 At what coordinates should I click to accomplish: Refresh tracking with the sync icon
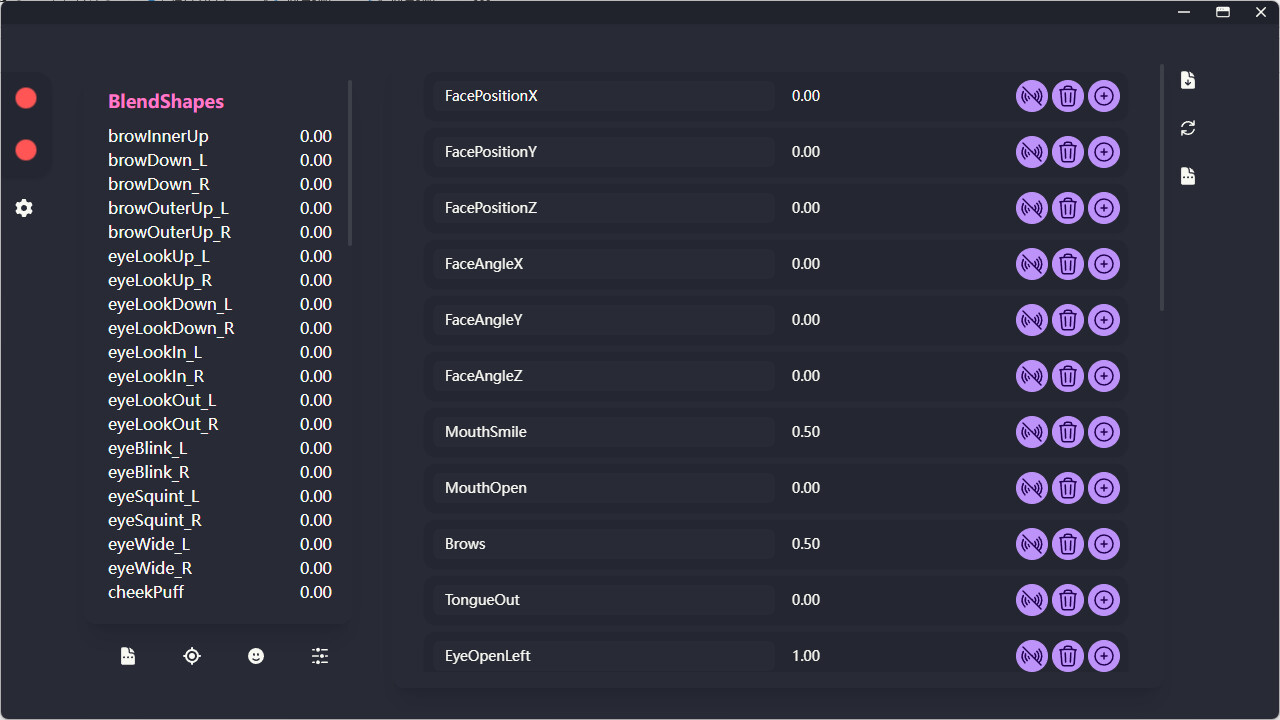tap(1187, 128)
